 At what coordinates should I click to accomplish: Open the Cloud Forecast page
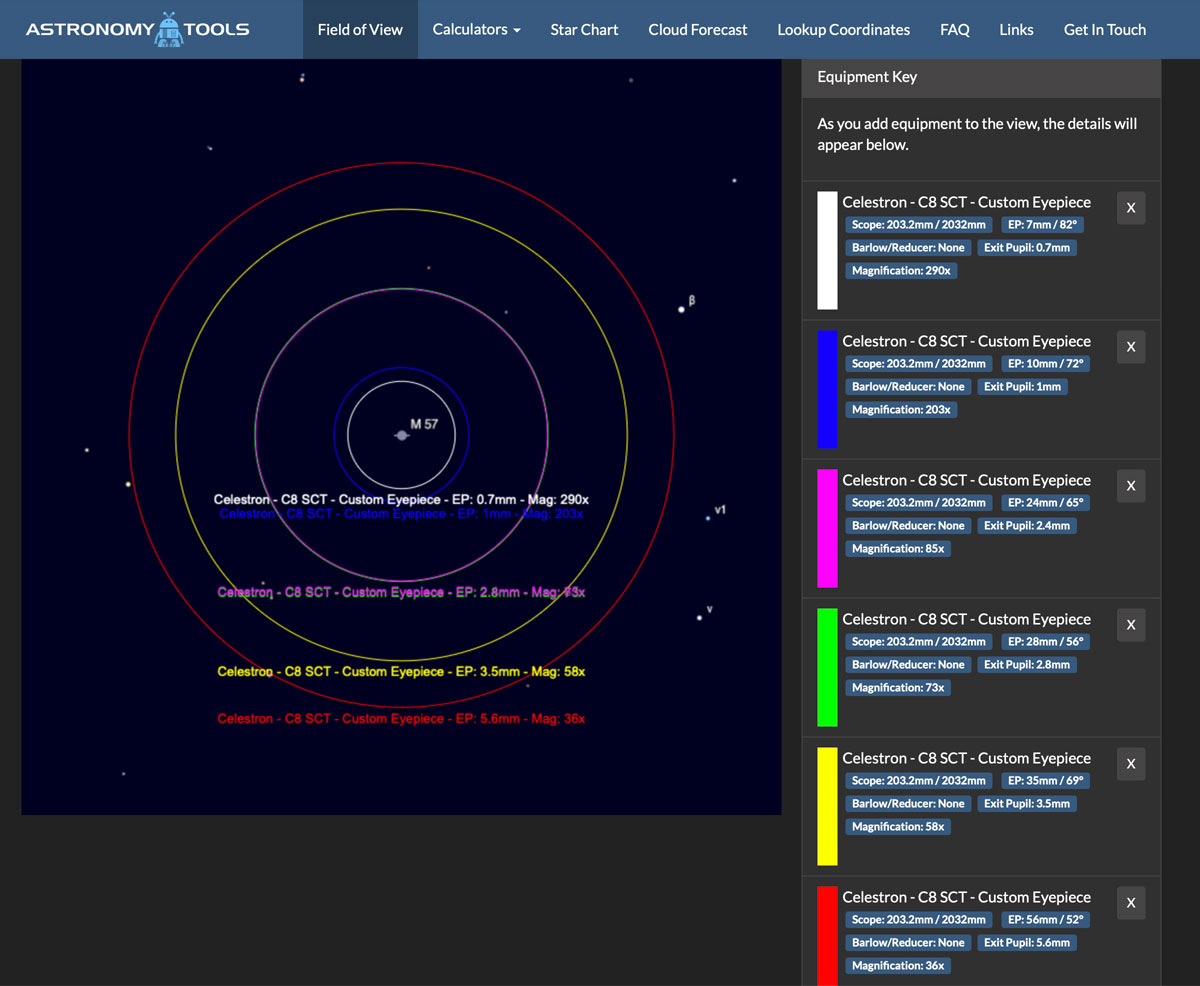[698, 29]
